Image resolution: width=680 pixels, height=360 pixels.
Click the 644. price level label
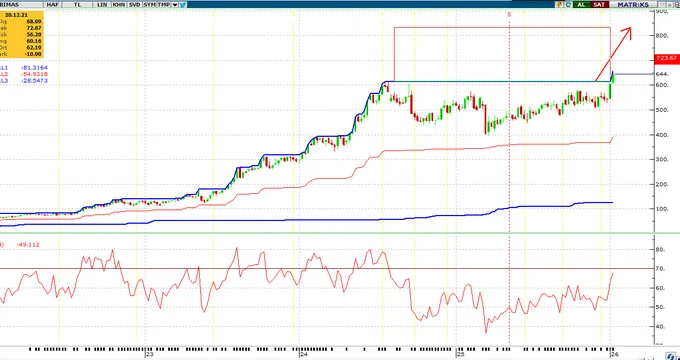click(x=661, y=74)
